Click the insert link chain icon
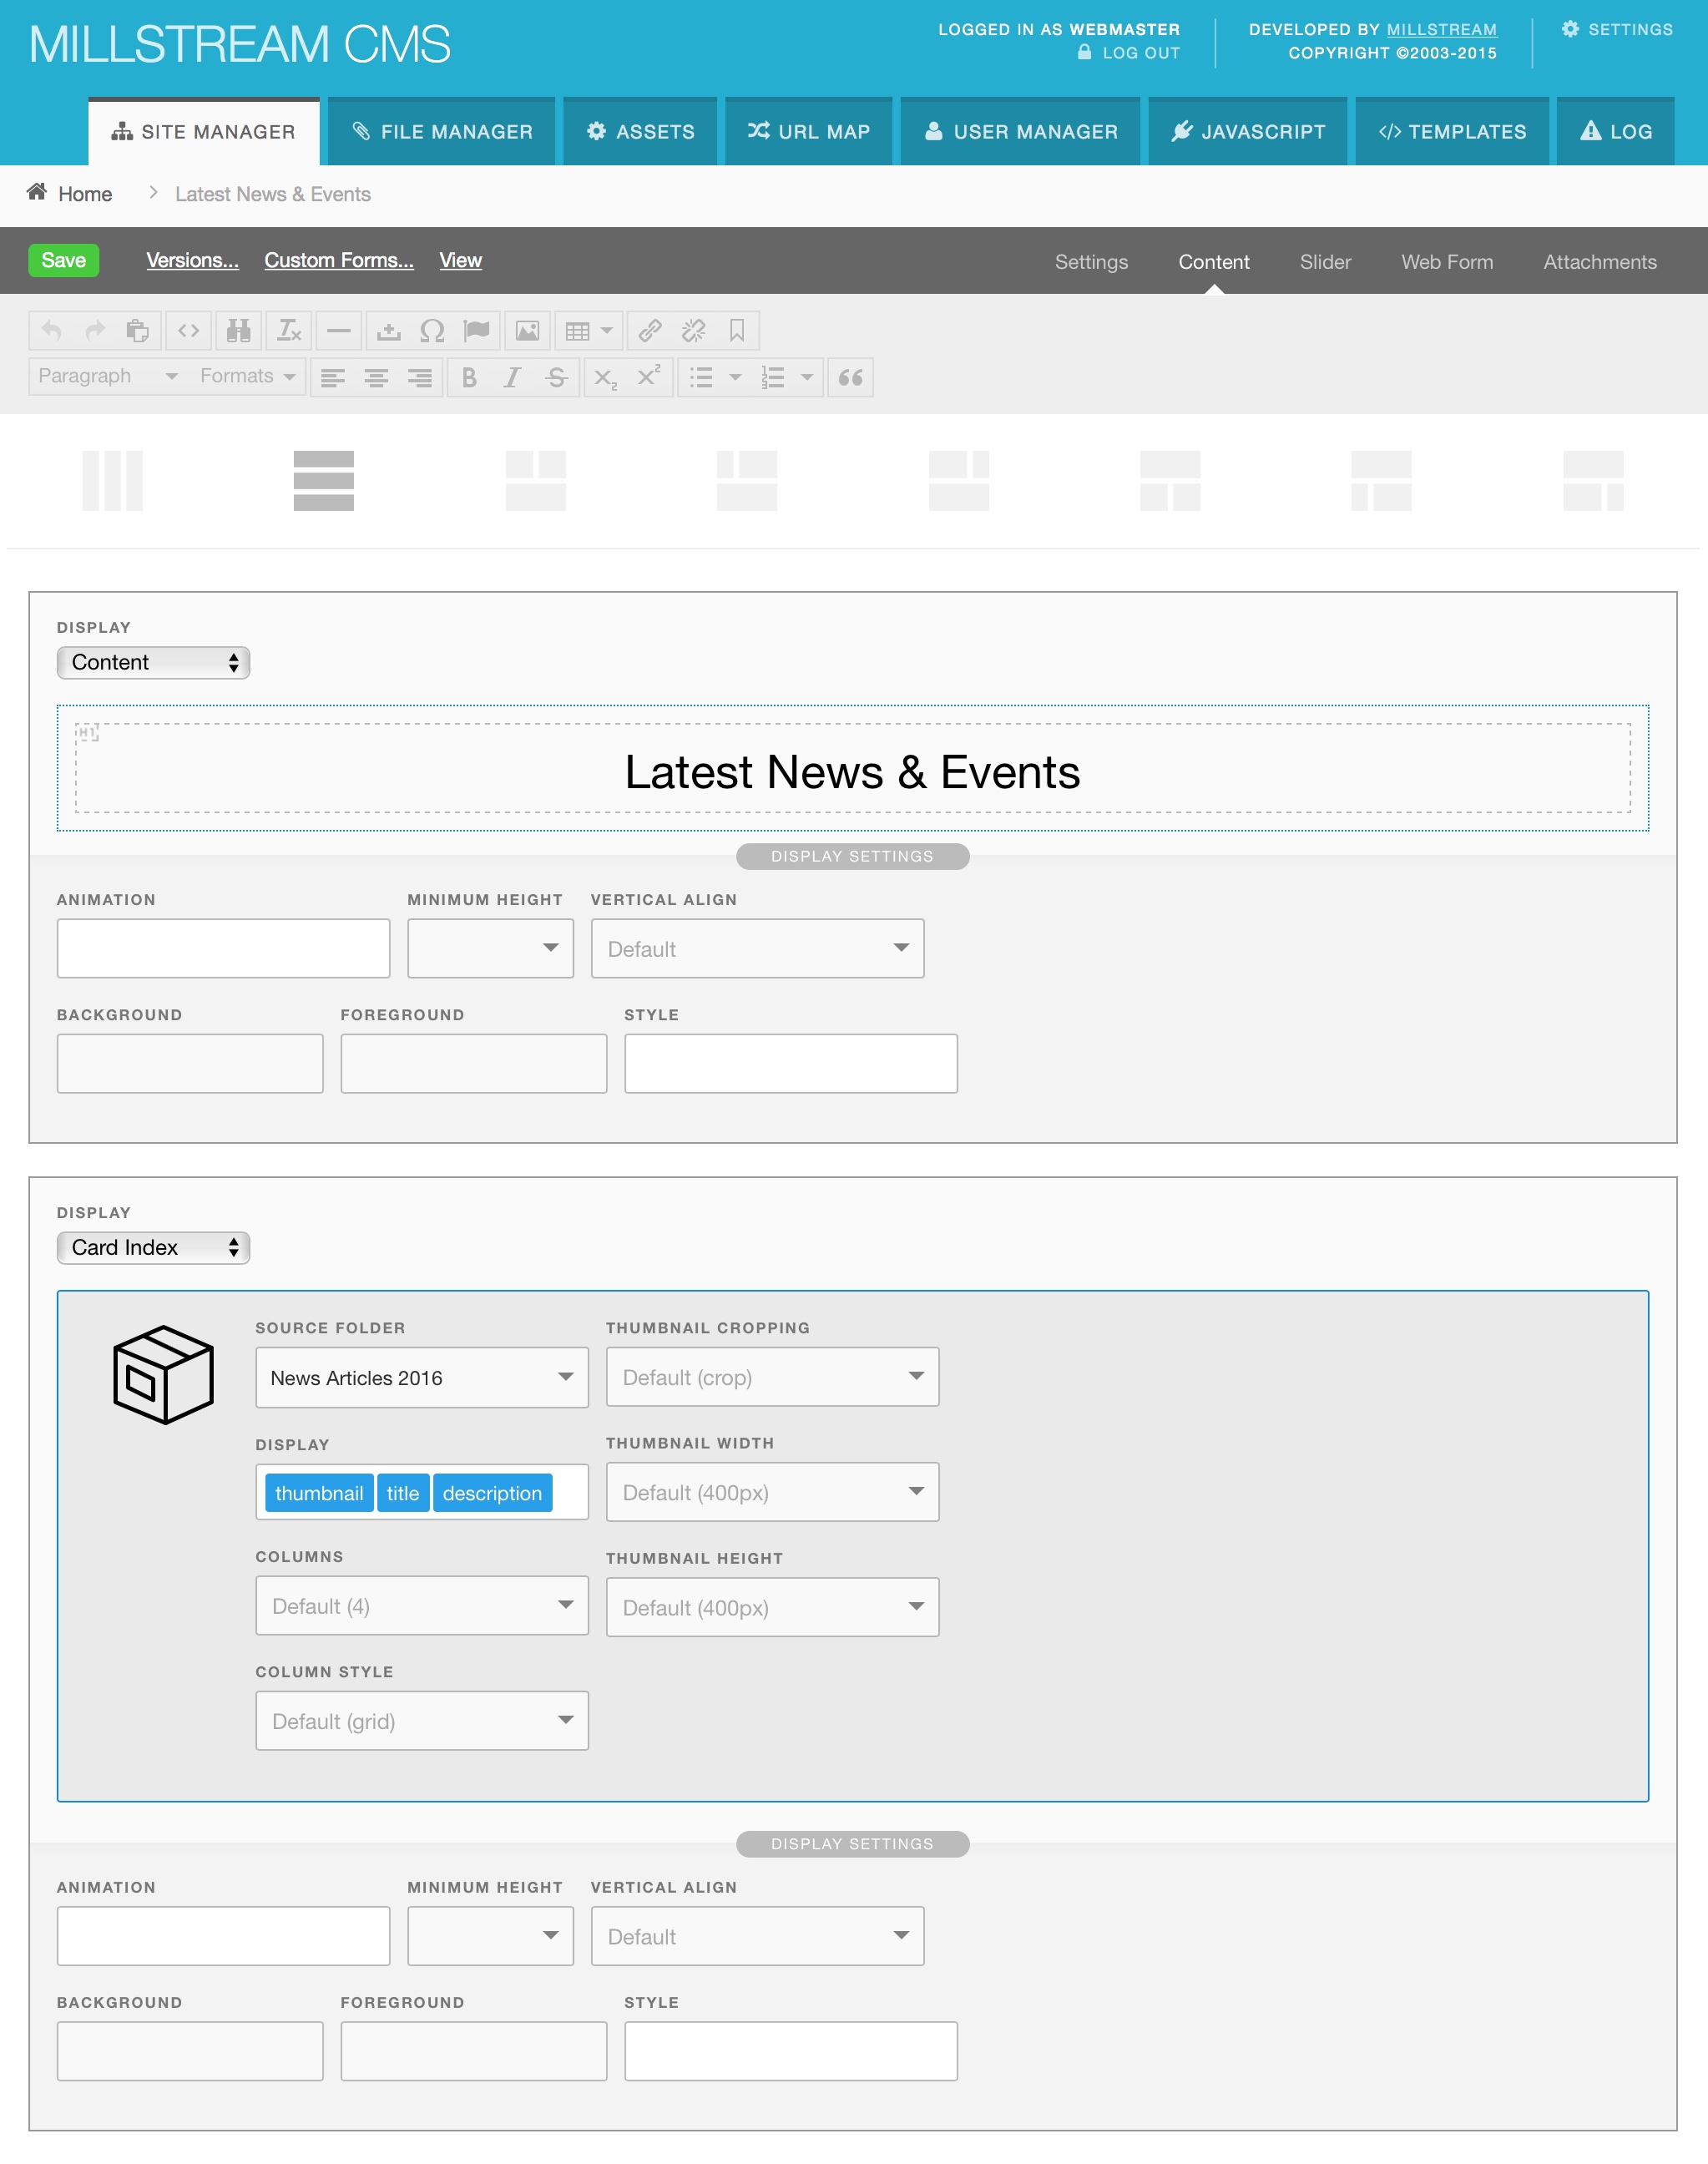The image size is (1708, 2164). pyautogui.click(x=650, y=331)
